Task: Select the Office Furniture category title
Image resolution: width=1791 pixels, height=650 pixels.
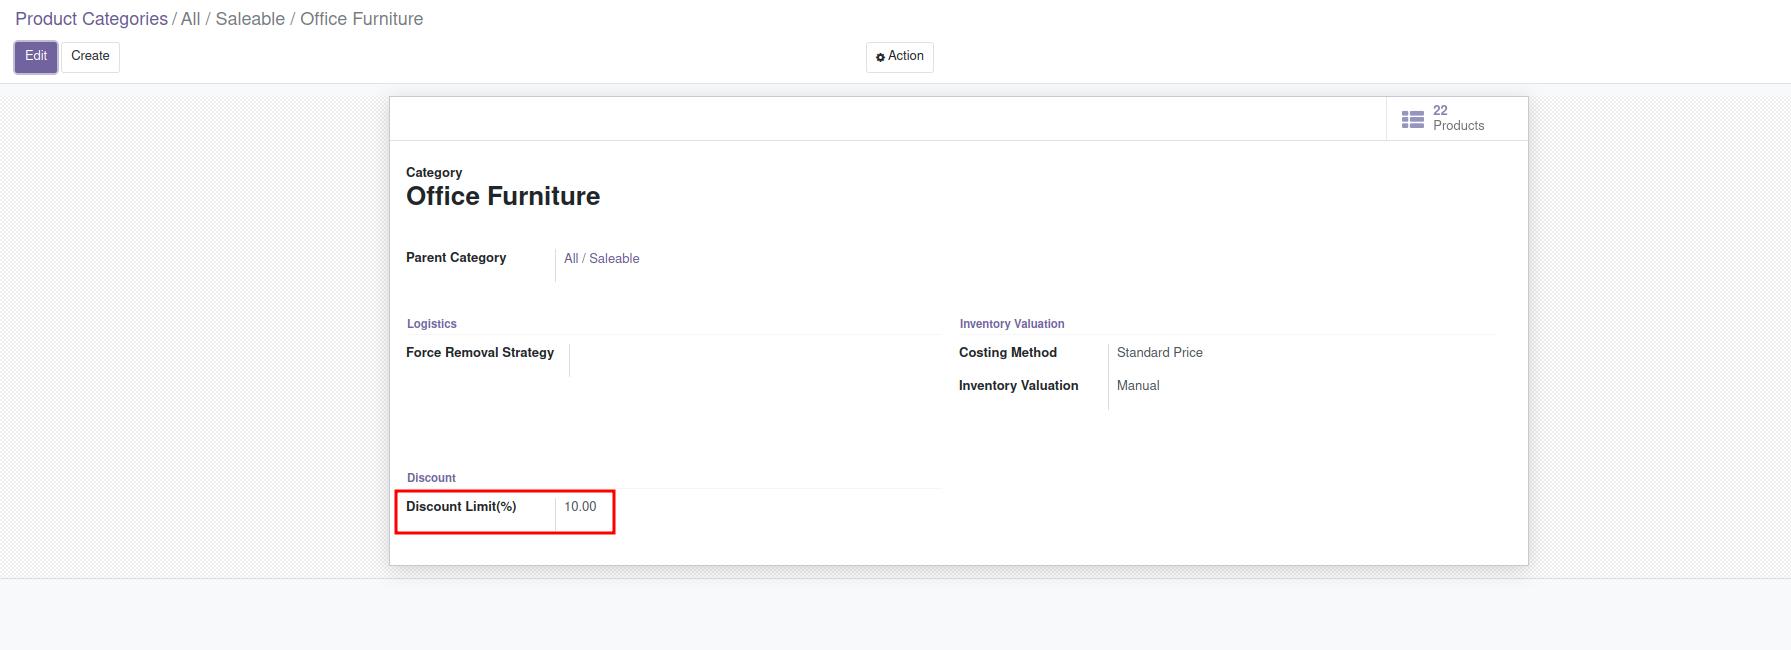Action: coord(503,196)
